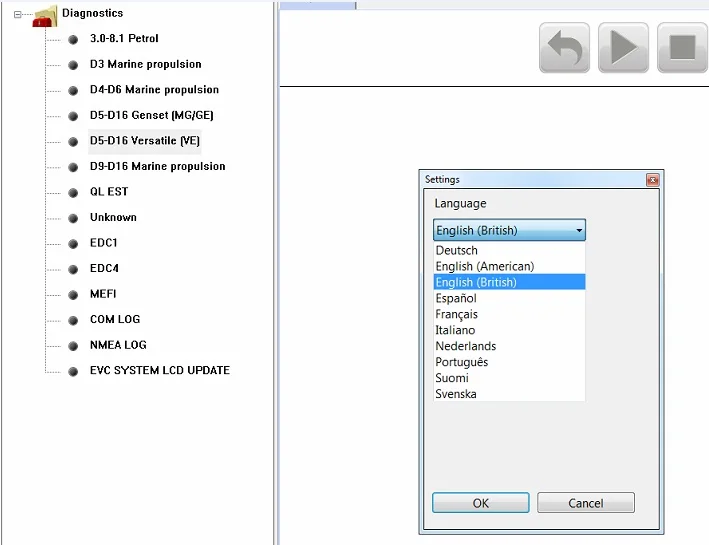The height and width of the screenshot is (545, 709).
Task: Click the play toolbar button
Action: pyautogui.click(x=623, y=47)
